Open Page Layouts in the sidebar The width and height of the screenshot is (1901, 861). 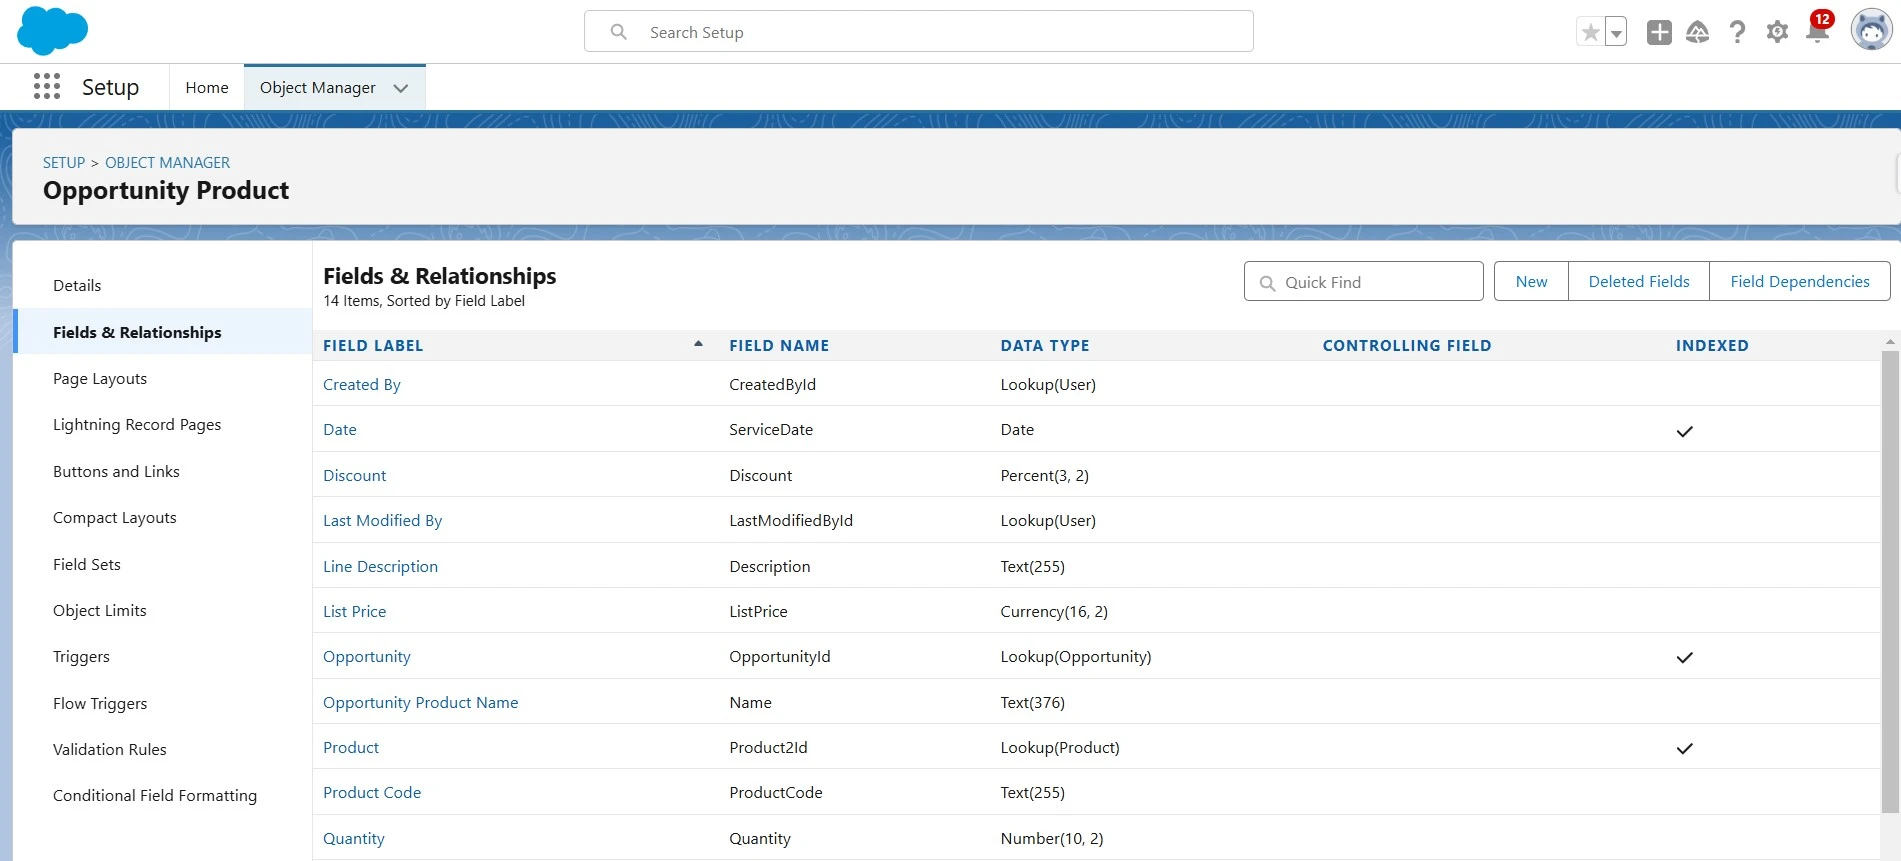click(x=100, y=379)
